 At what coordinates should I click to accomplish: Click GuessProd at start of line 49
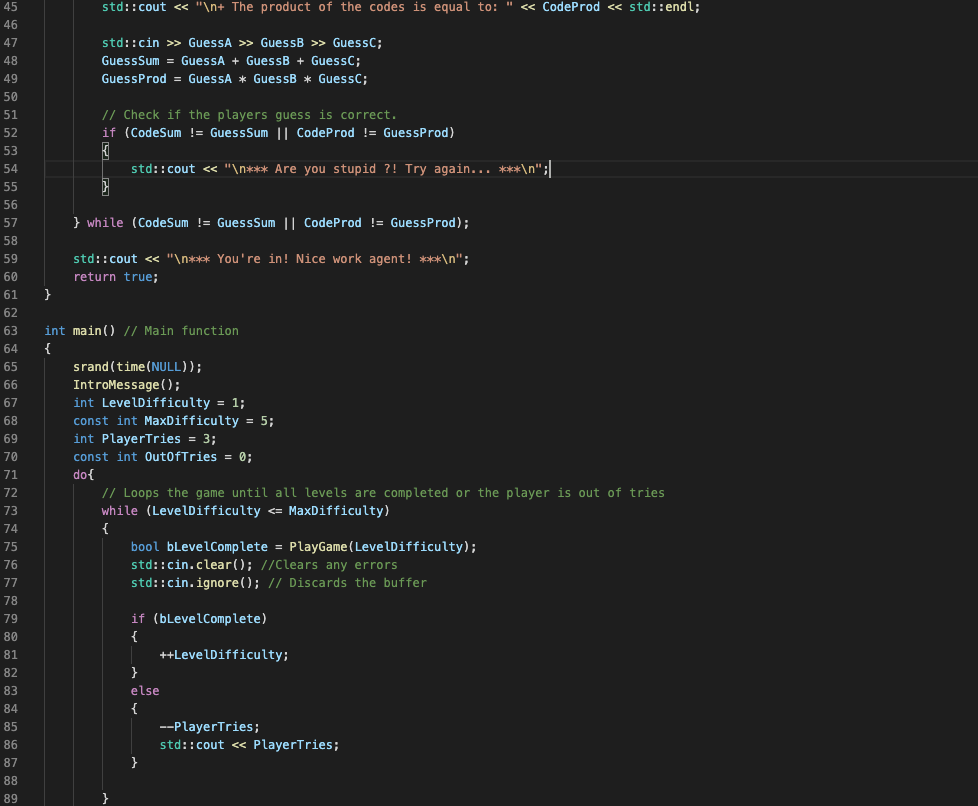coord(134,79)
